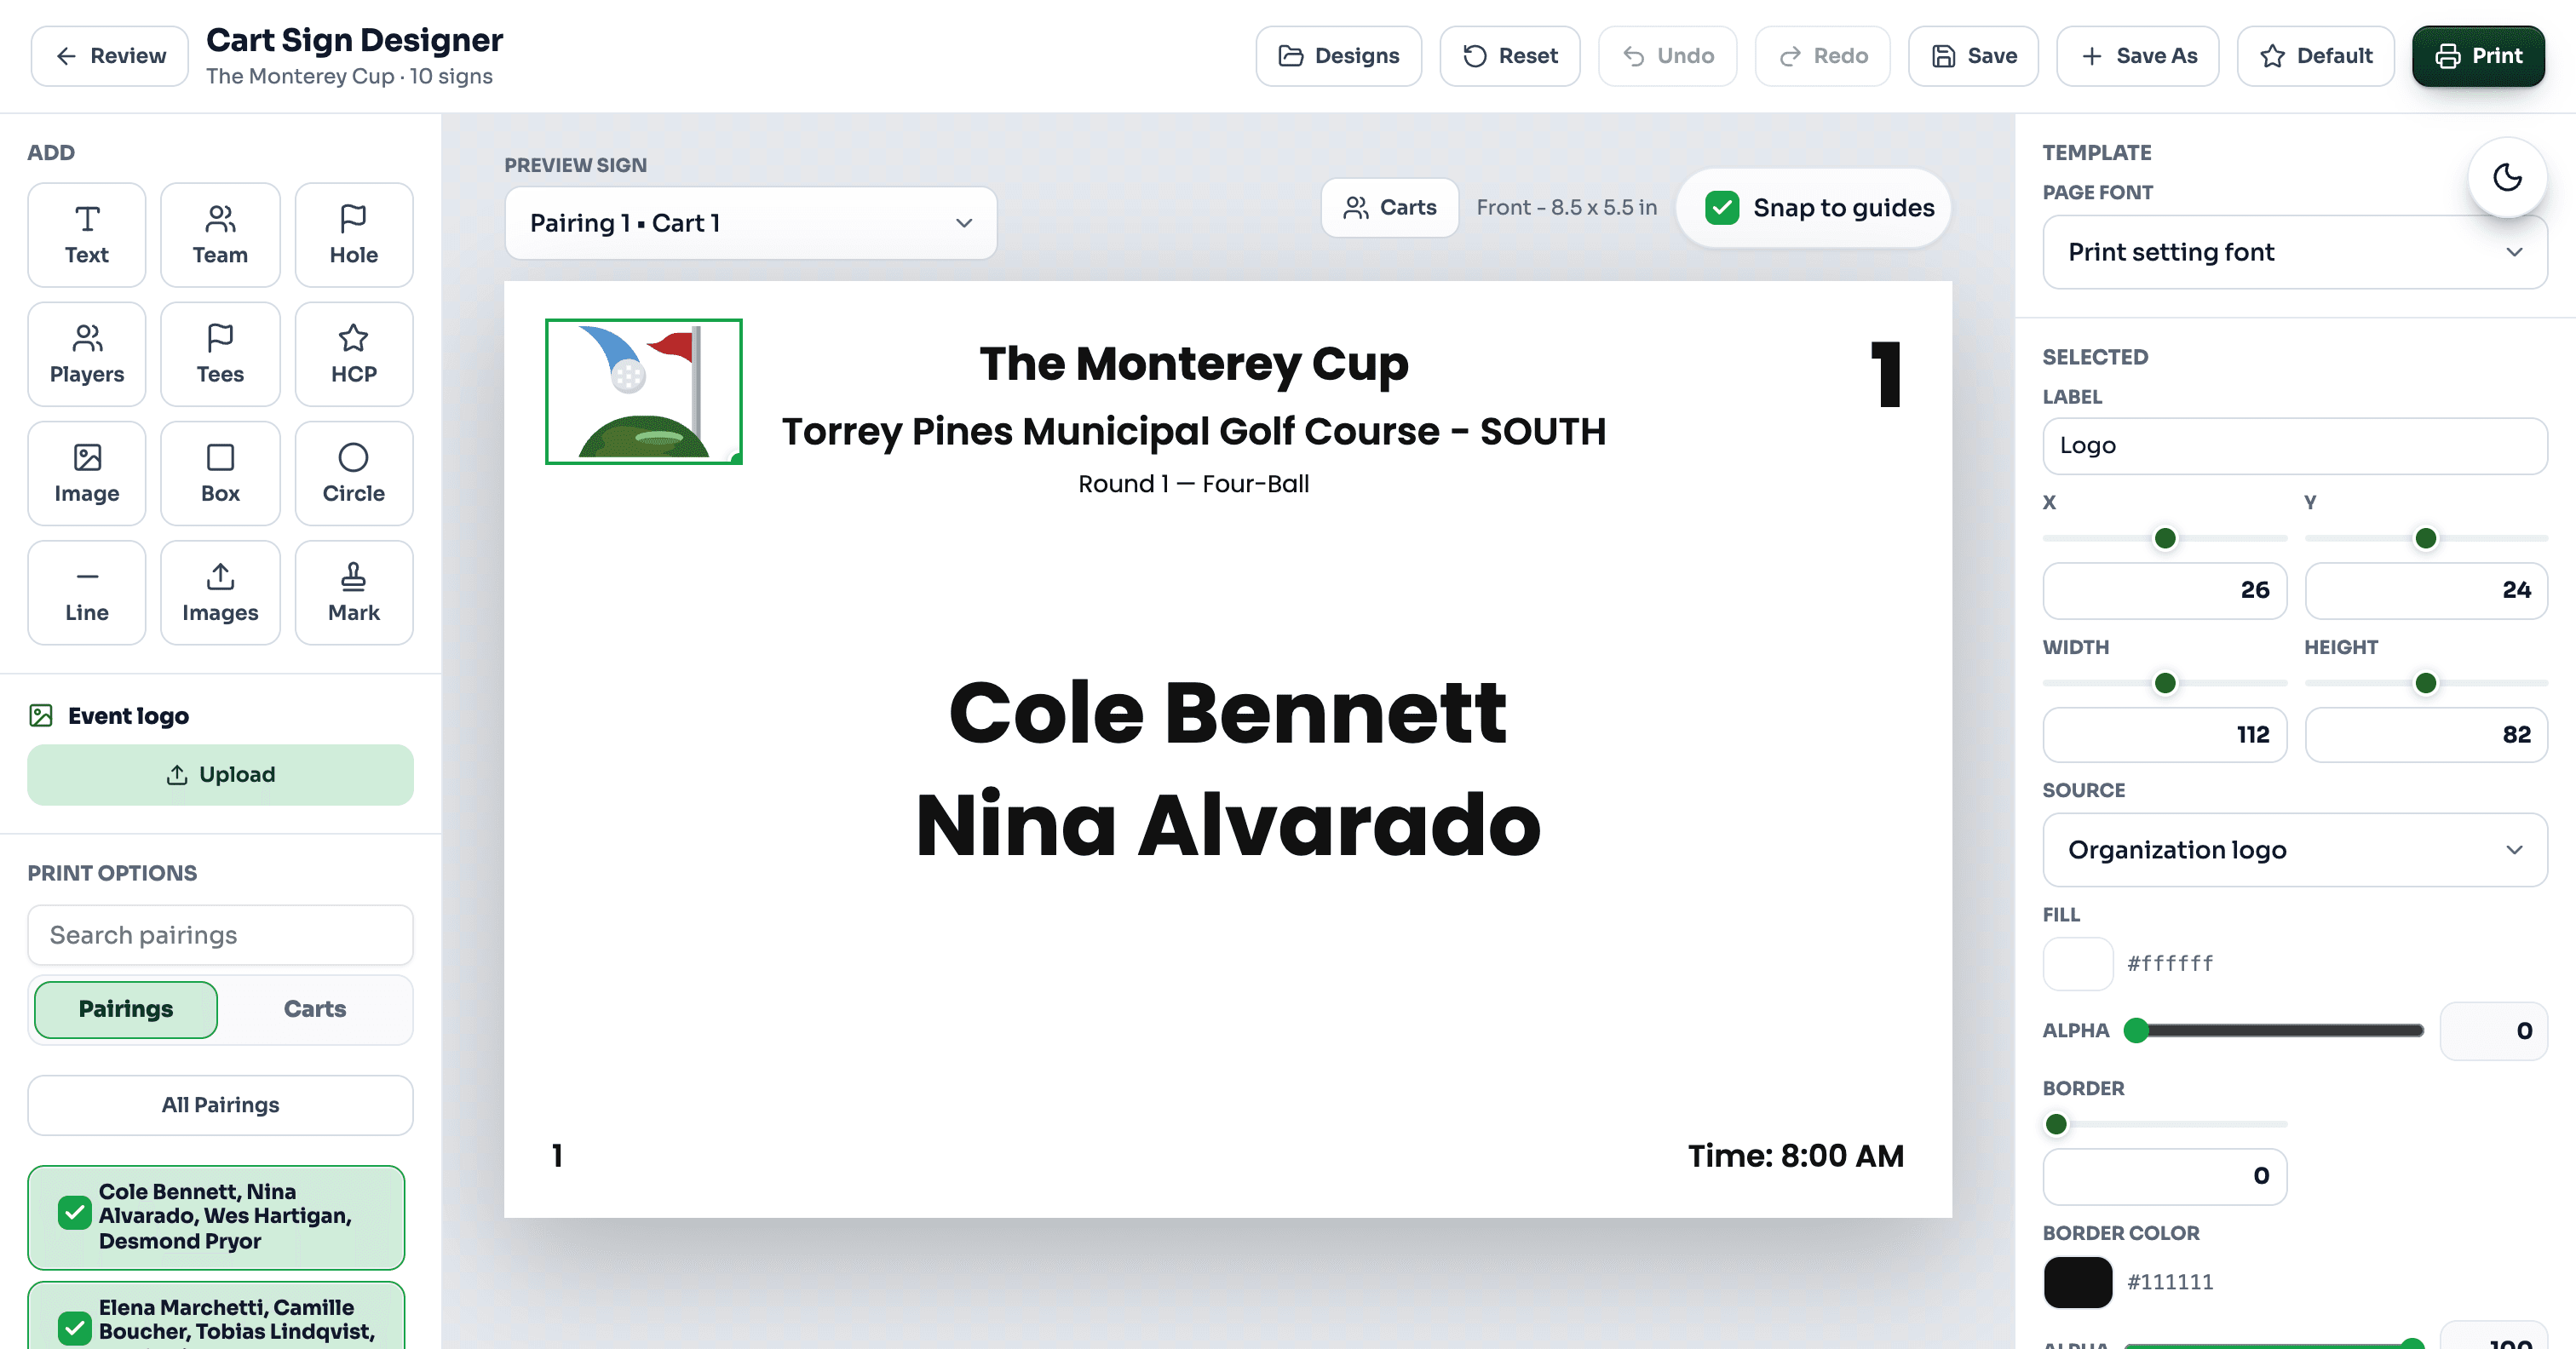
Task: Reset the sign design
Action: click(1509, 56)
